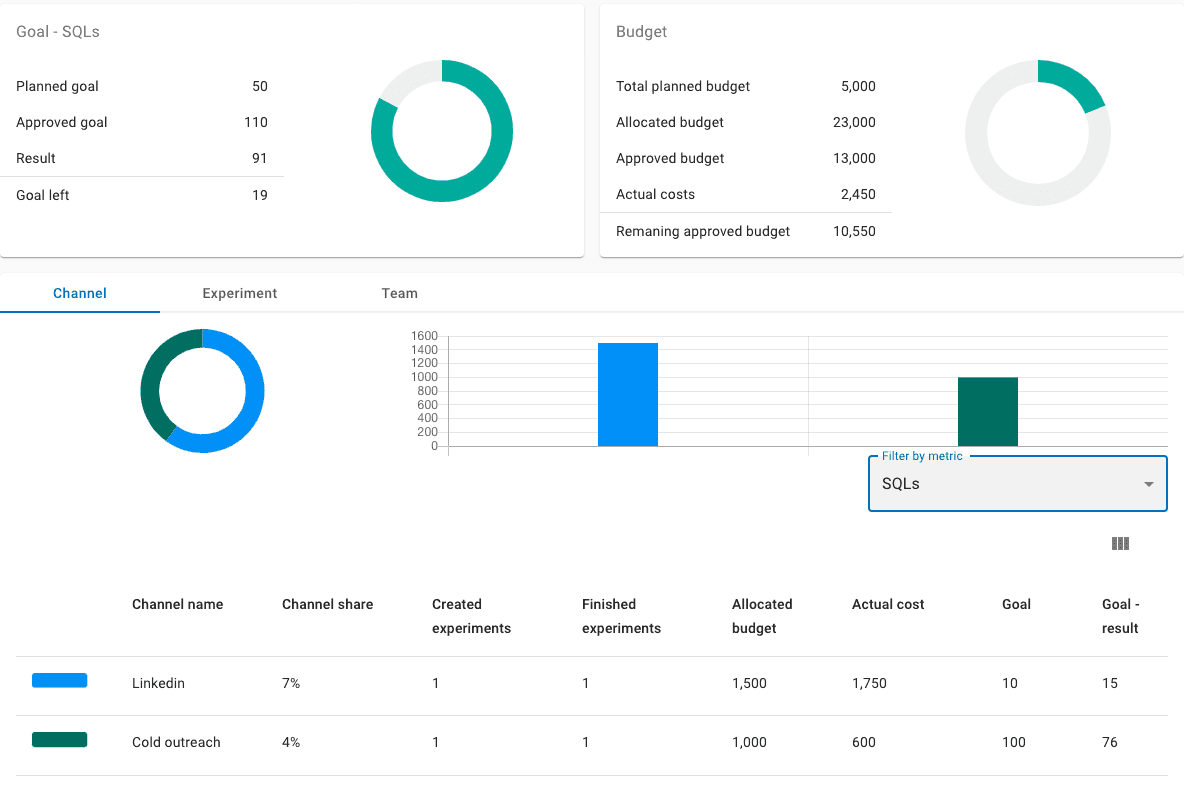Viewport: 1184px width, 788px height.
Task: Click the Actual cost column header
Action: pyautogui.click(x=888, y=604)
